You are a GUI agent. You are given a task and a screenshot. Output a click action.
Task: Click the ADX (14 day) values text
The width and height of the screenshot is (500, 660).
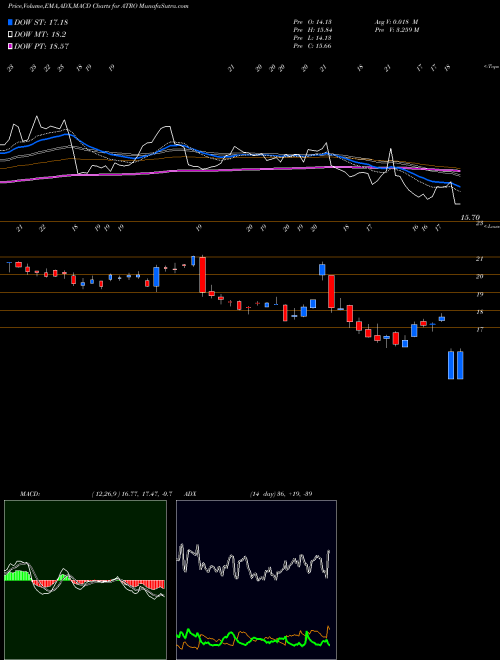[x=281, y=494]
